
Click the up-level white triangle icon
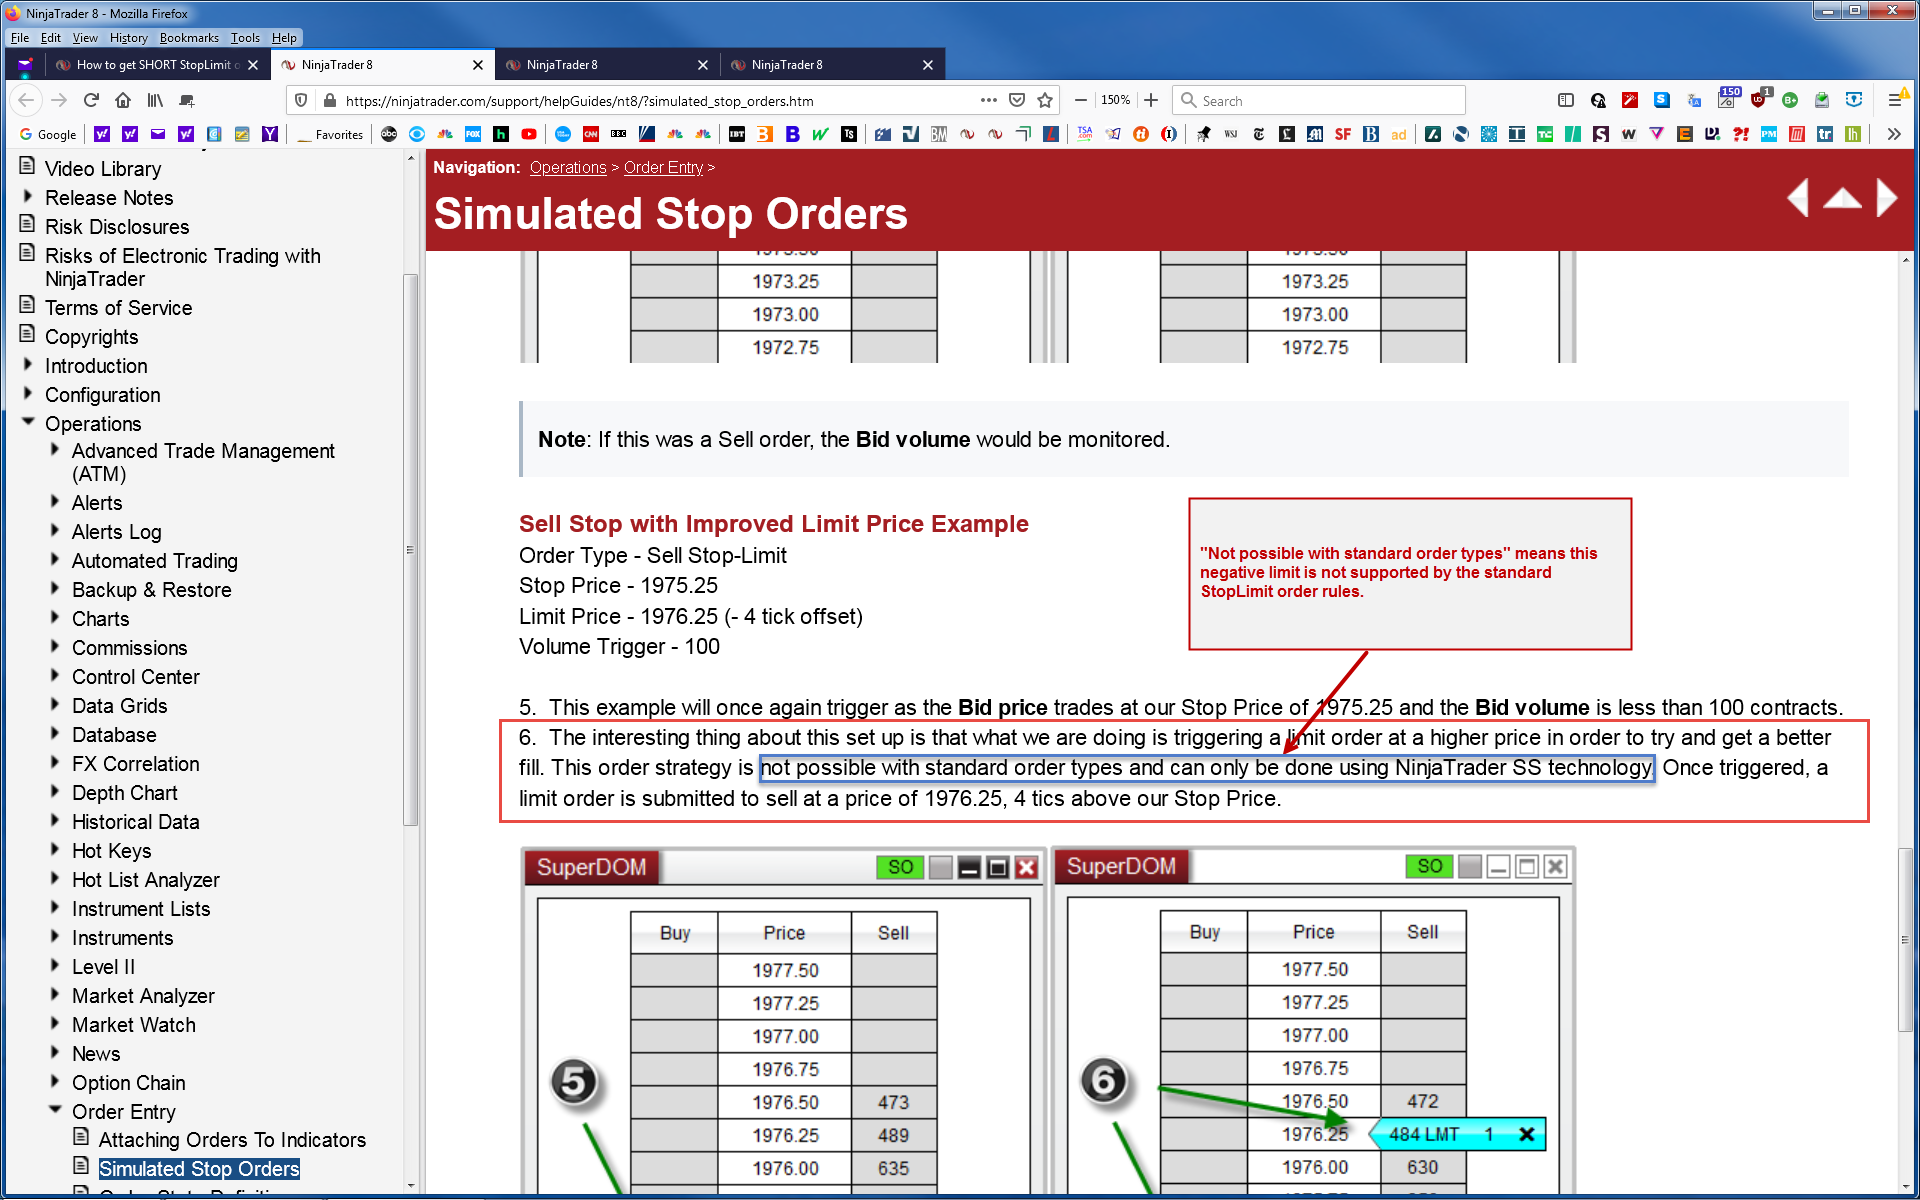[1842, 198]
